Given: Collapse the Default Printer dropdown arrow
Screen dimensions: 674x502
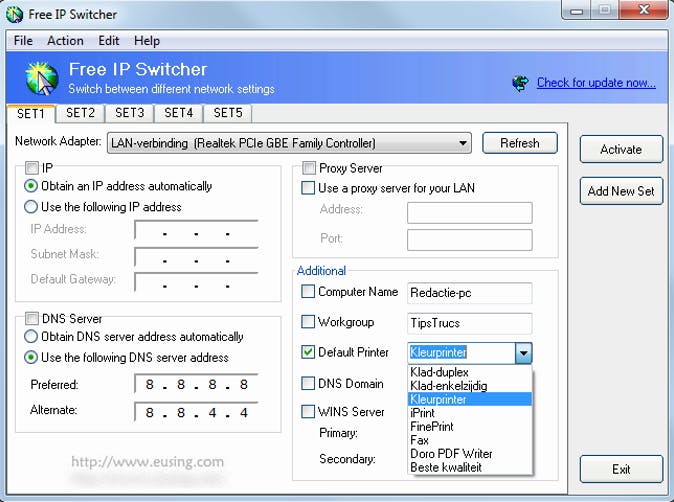Looking at the screenshot, I should point(523,353).
